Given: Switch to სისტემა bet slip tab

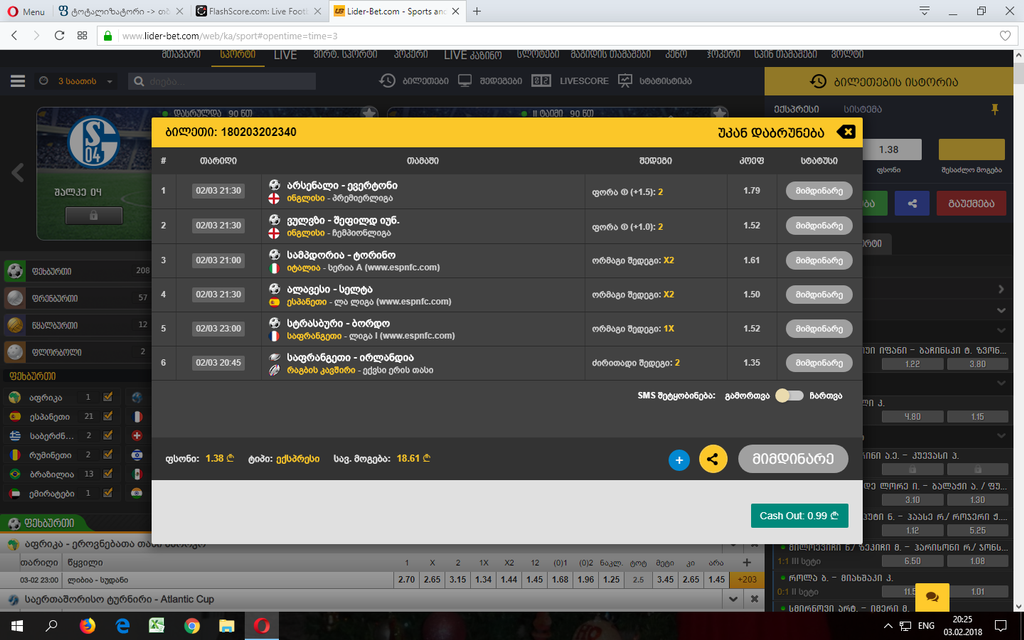Looking at the screenshot, I should click(x=862, y=109).
